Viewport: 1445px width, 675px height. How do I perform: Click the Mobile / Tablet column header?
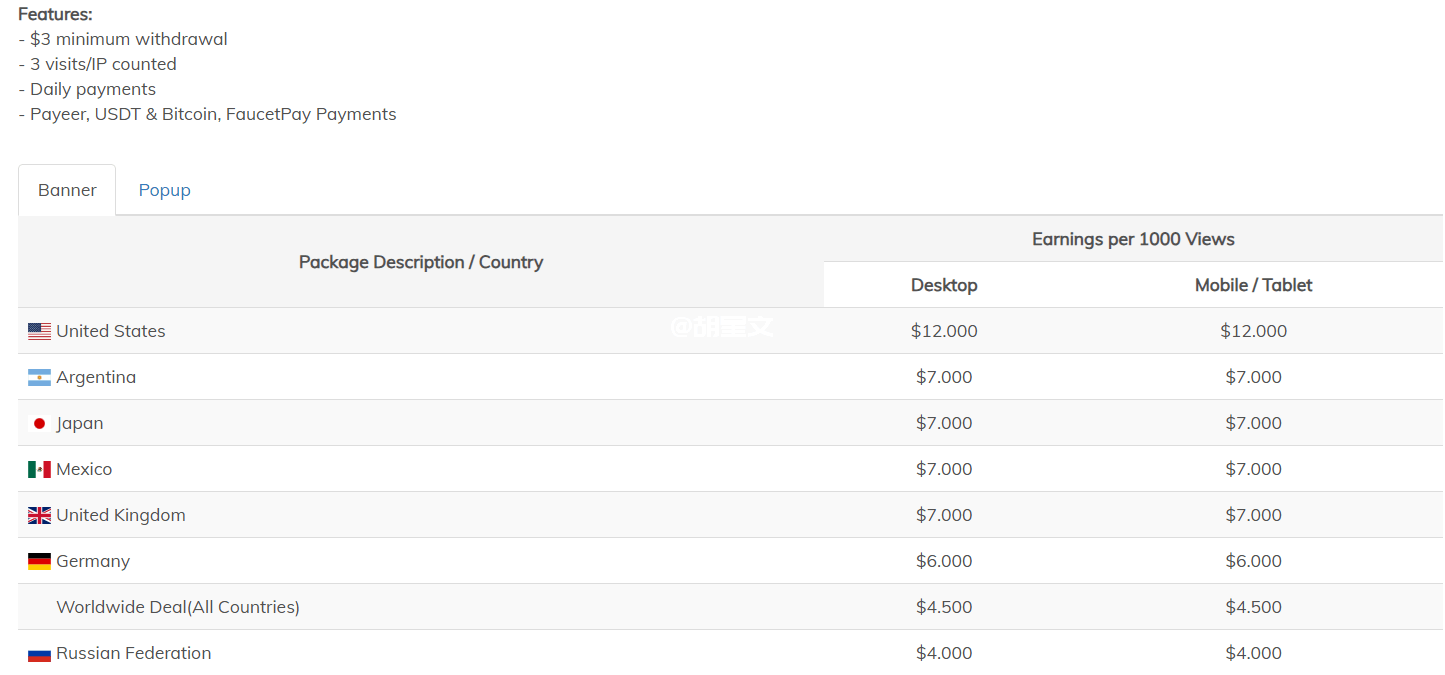click(x=1253, y=285)
